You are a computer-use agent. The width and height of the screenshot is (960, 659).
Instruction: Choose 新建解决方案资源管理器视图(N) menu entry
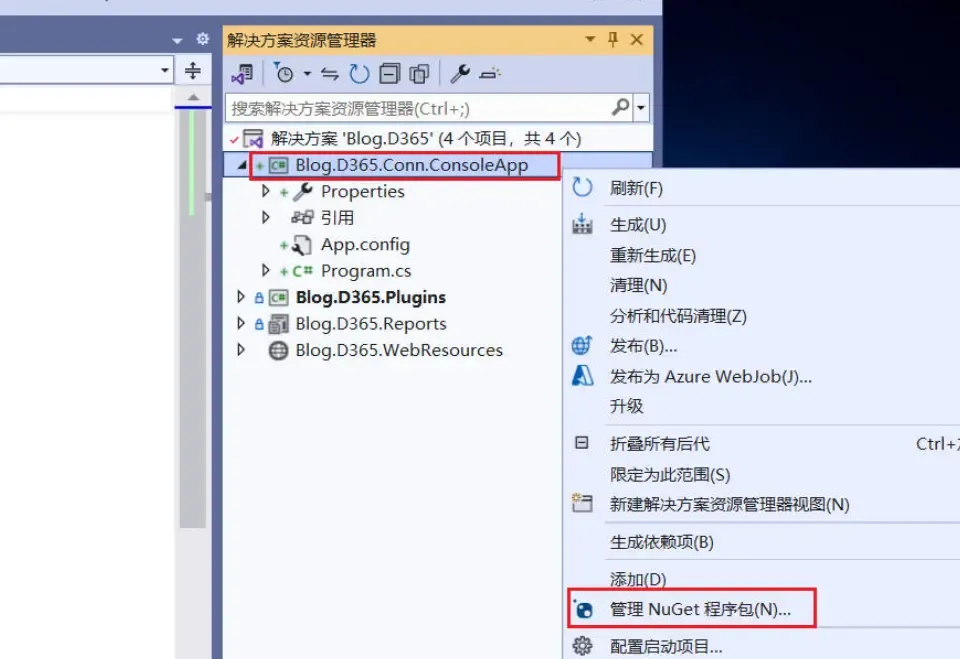730,505
